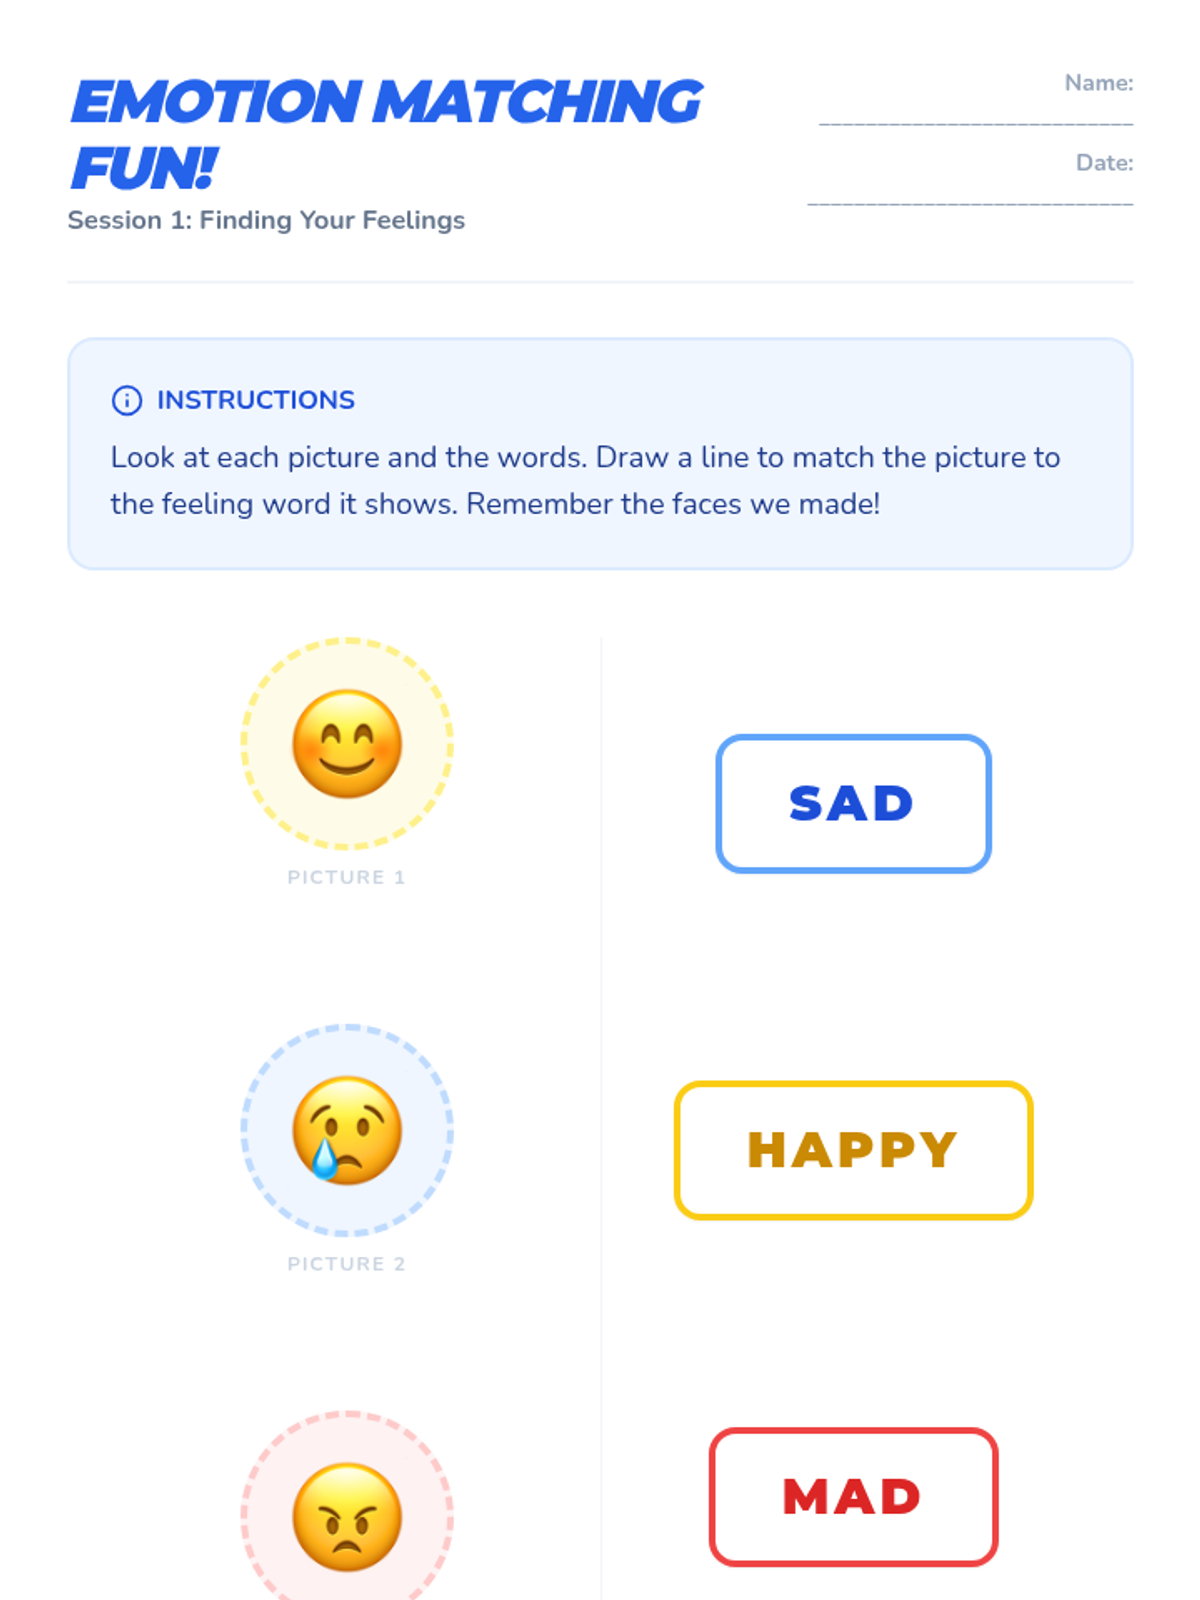Click the PICTURE 2 caption
Screen dimensions: 1200x1600
(x=346, y=1264)
